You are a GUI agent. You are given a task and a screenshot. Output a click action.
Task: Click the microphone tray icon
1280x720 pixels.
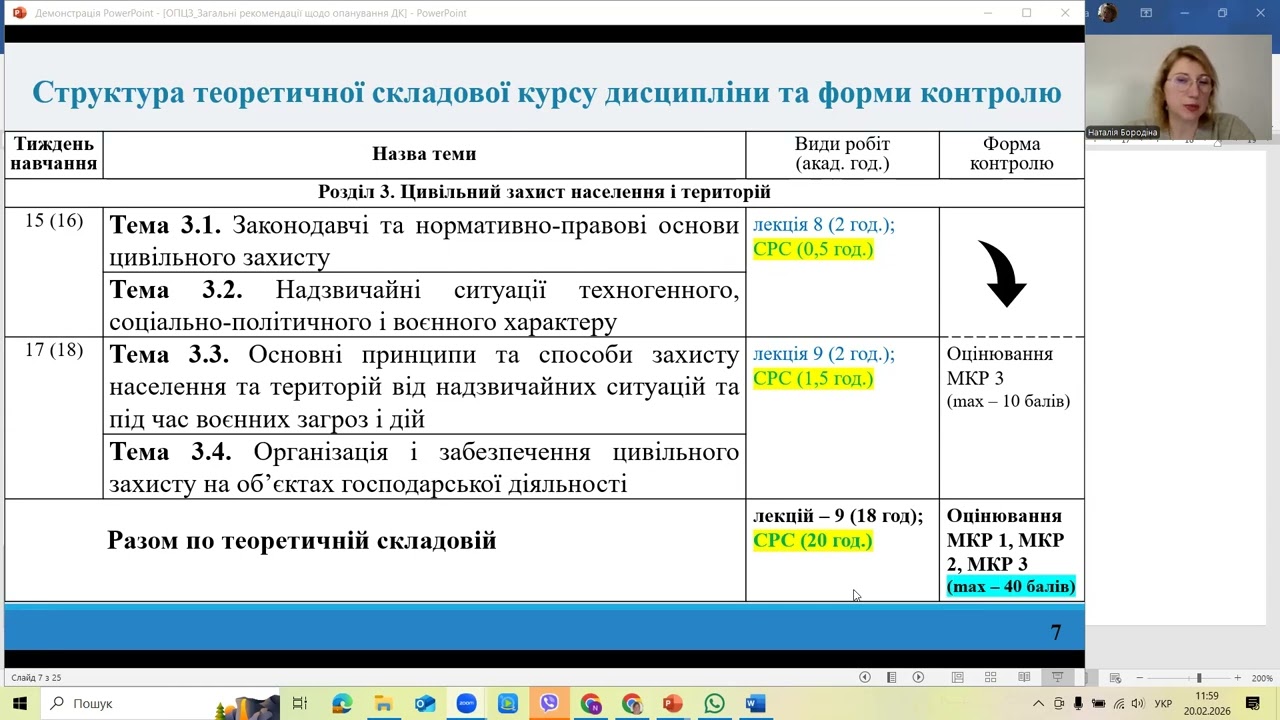(x=1078, y=704)
